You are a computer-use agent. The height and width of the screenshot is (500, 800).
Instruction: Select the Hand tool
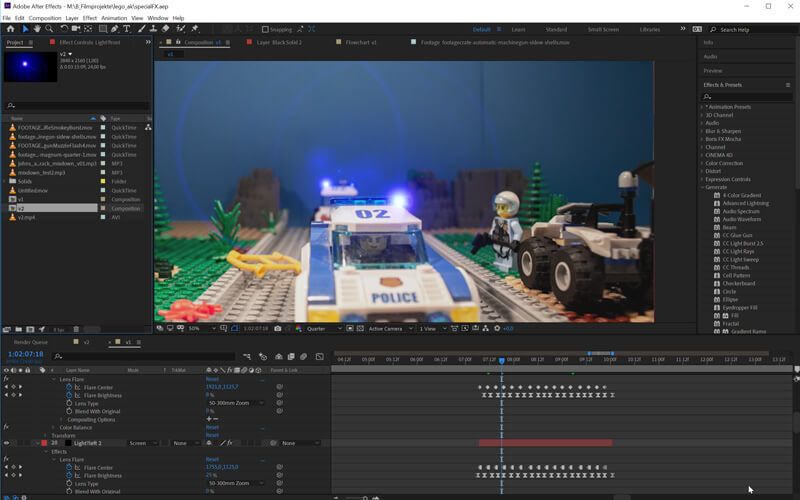coord(37,29)
